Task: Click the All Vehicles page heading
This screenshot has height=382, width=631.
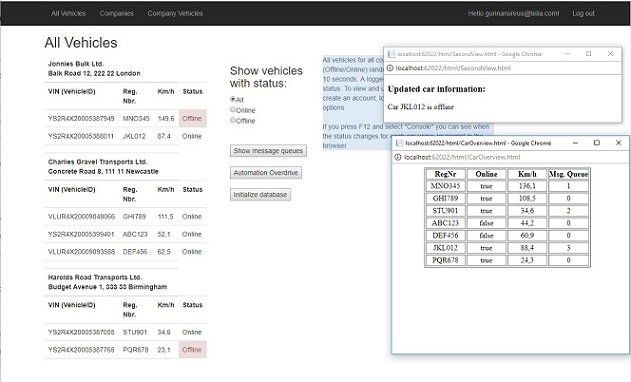Action: click(81, 43)
